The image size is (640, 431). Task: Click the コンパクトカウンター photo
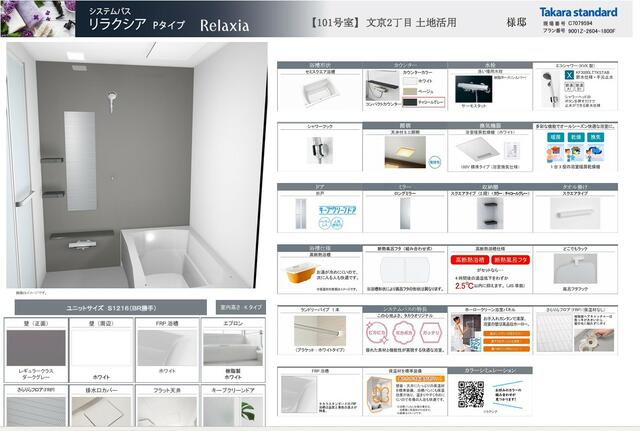point(382,85)
